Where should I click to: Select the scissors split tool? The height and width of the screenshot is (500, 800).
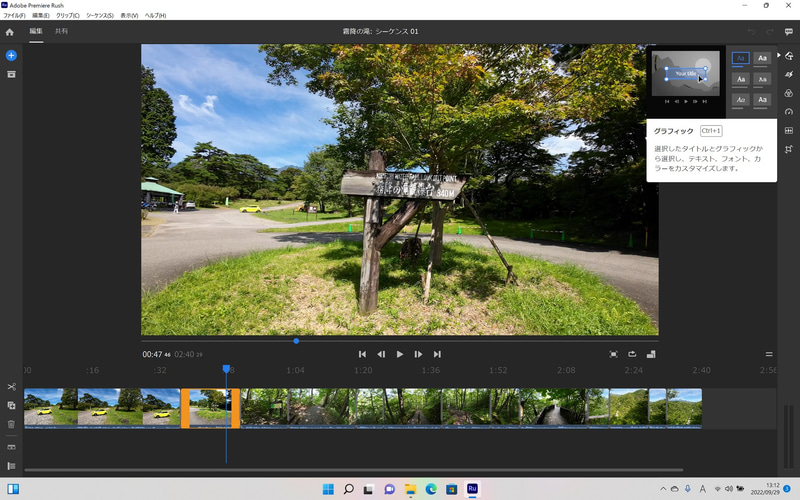click(11, 387)
